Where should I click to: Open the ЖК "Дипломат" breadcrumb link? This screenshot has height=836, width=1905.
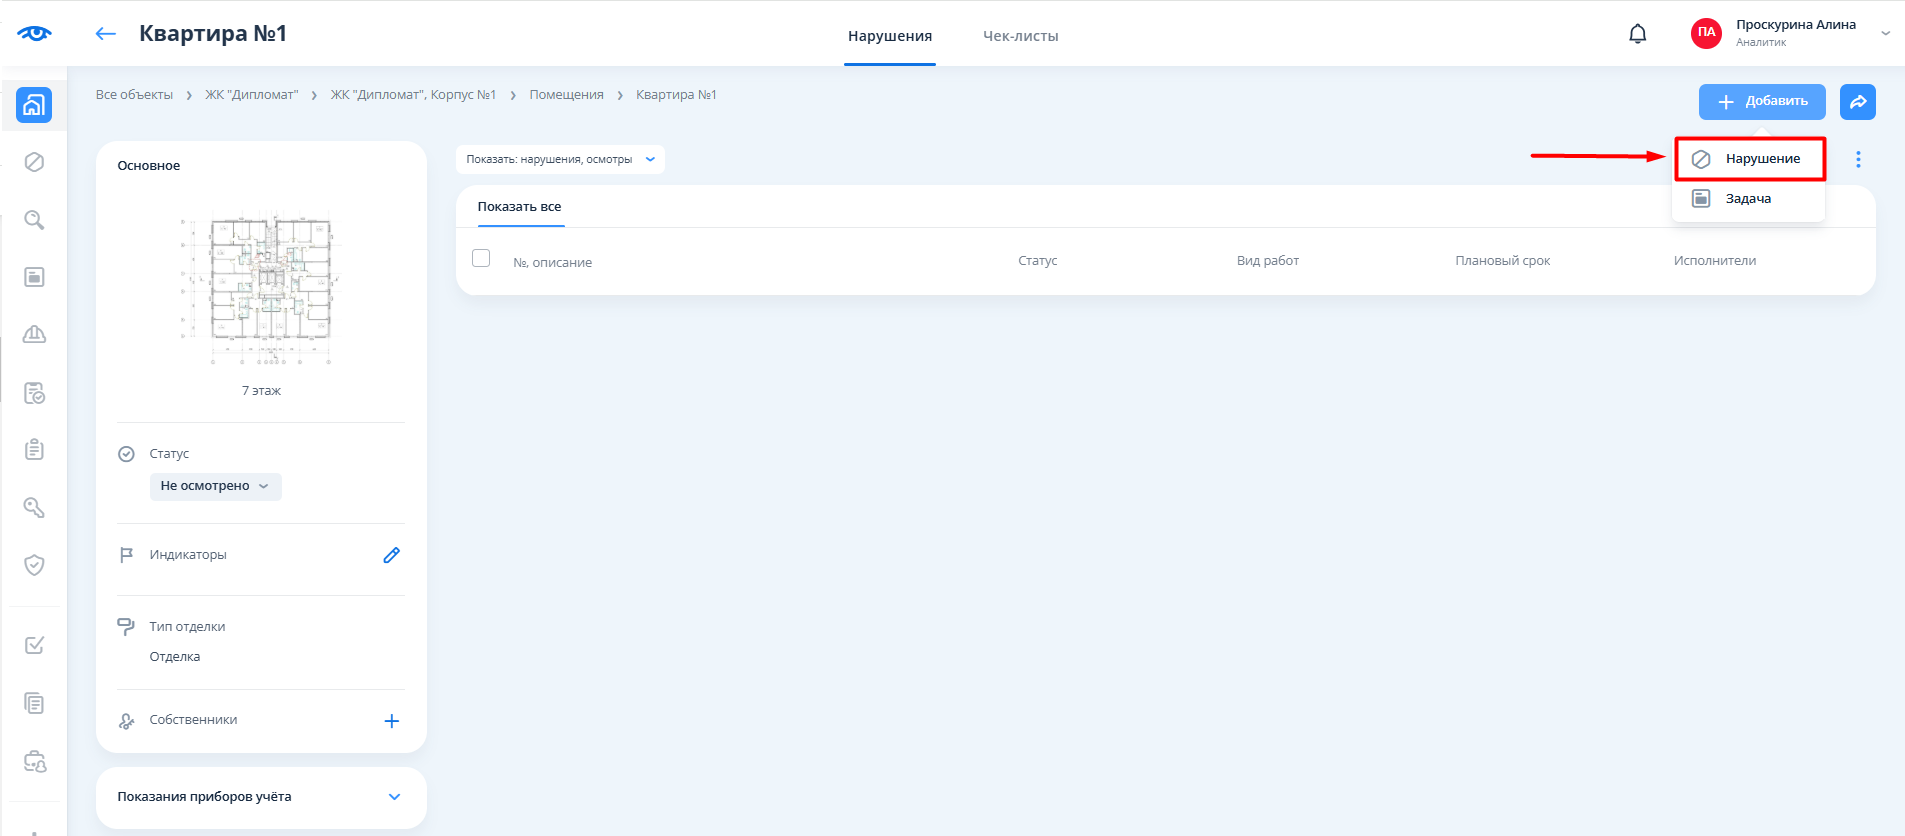pyautogui.click(x=252, y=95)
